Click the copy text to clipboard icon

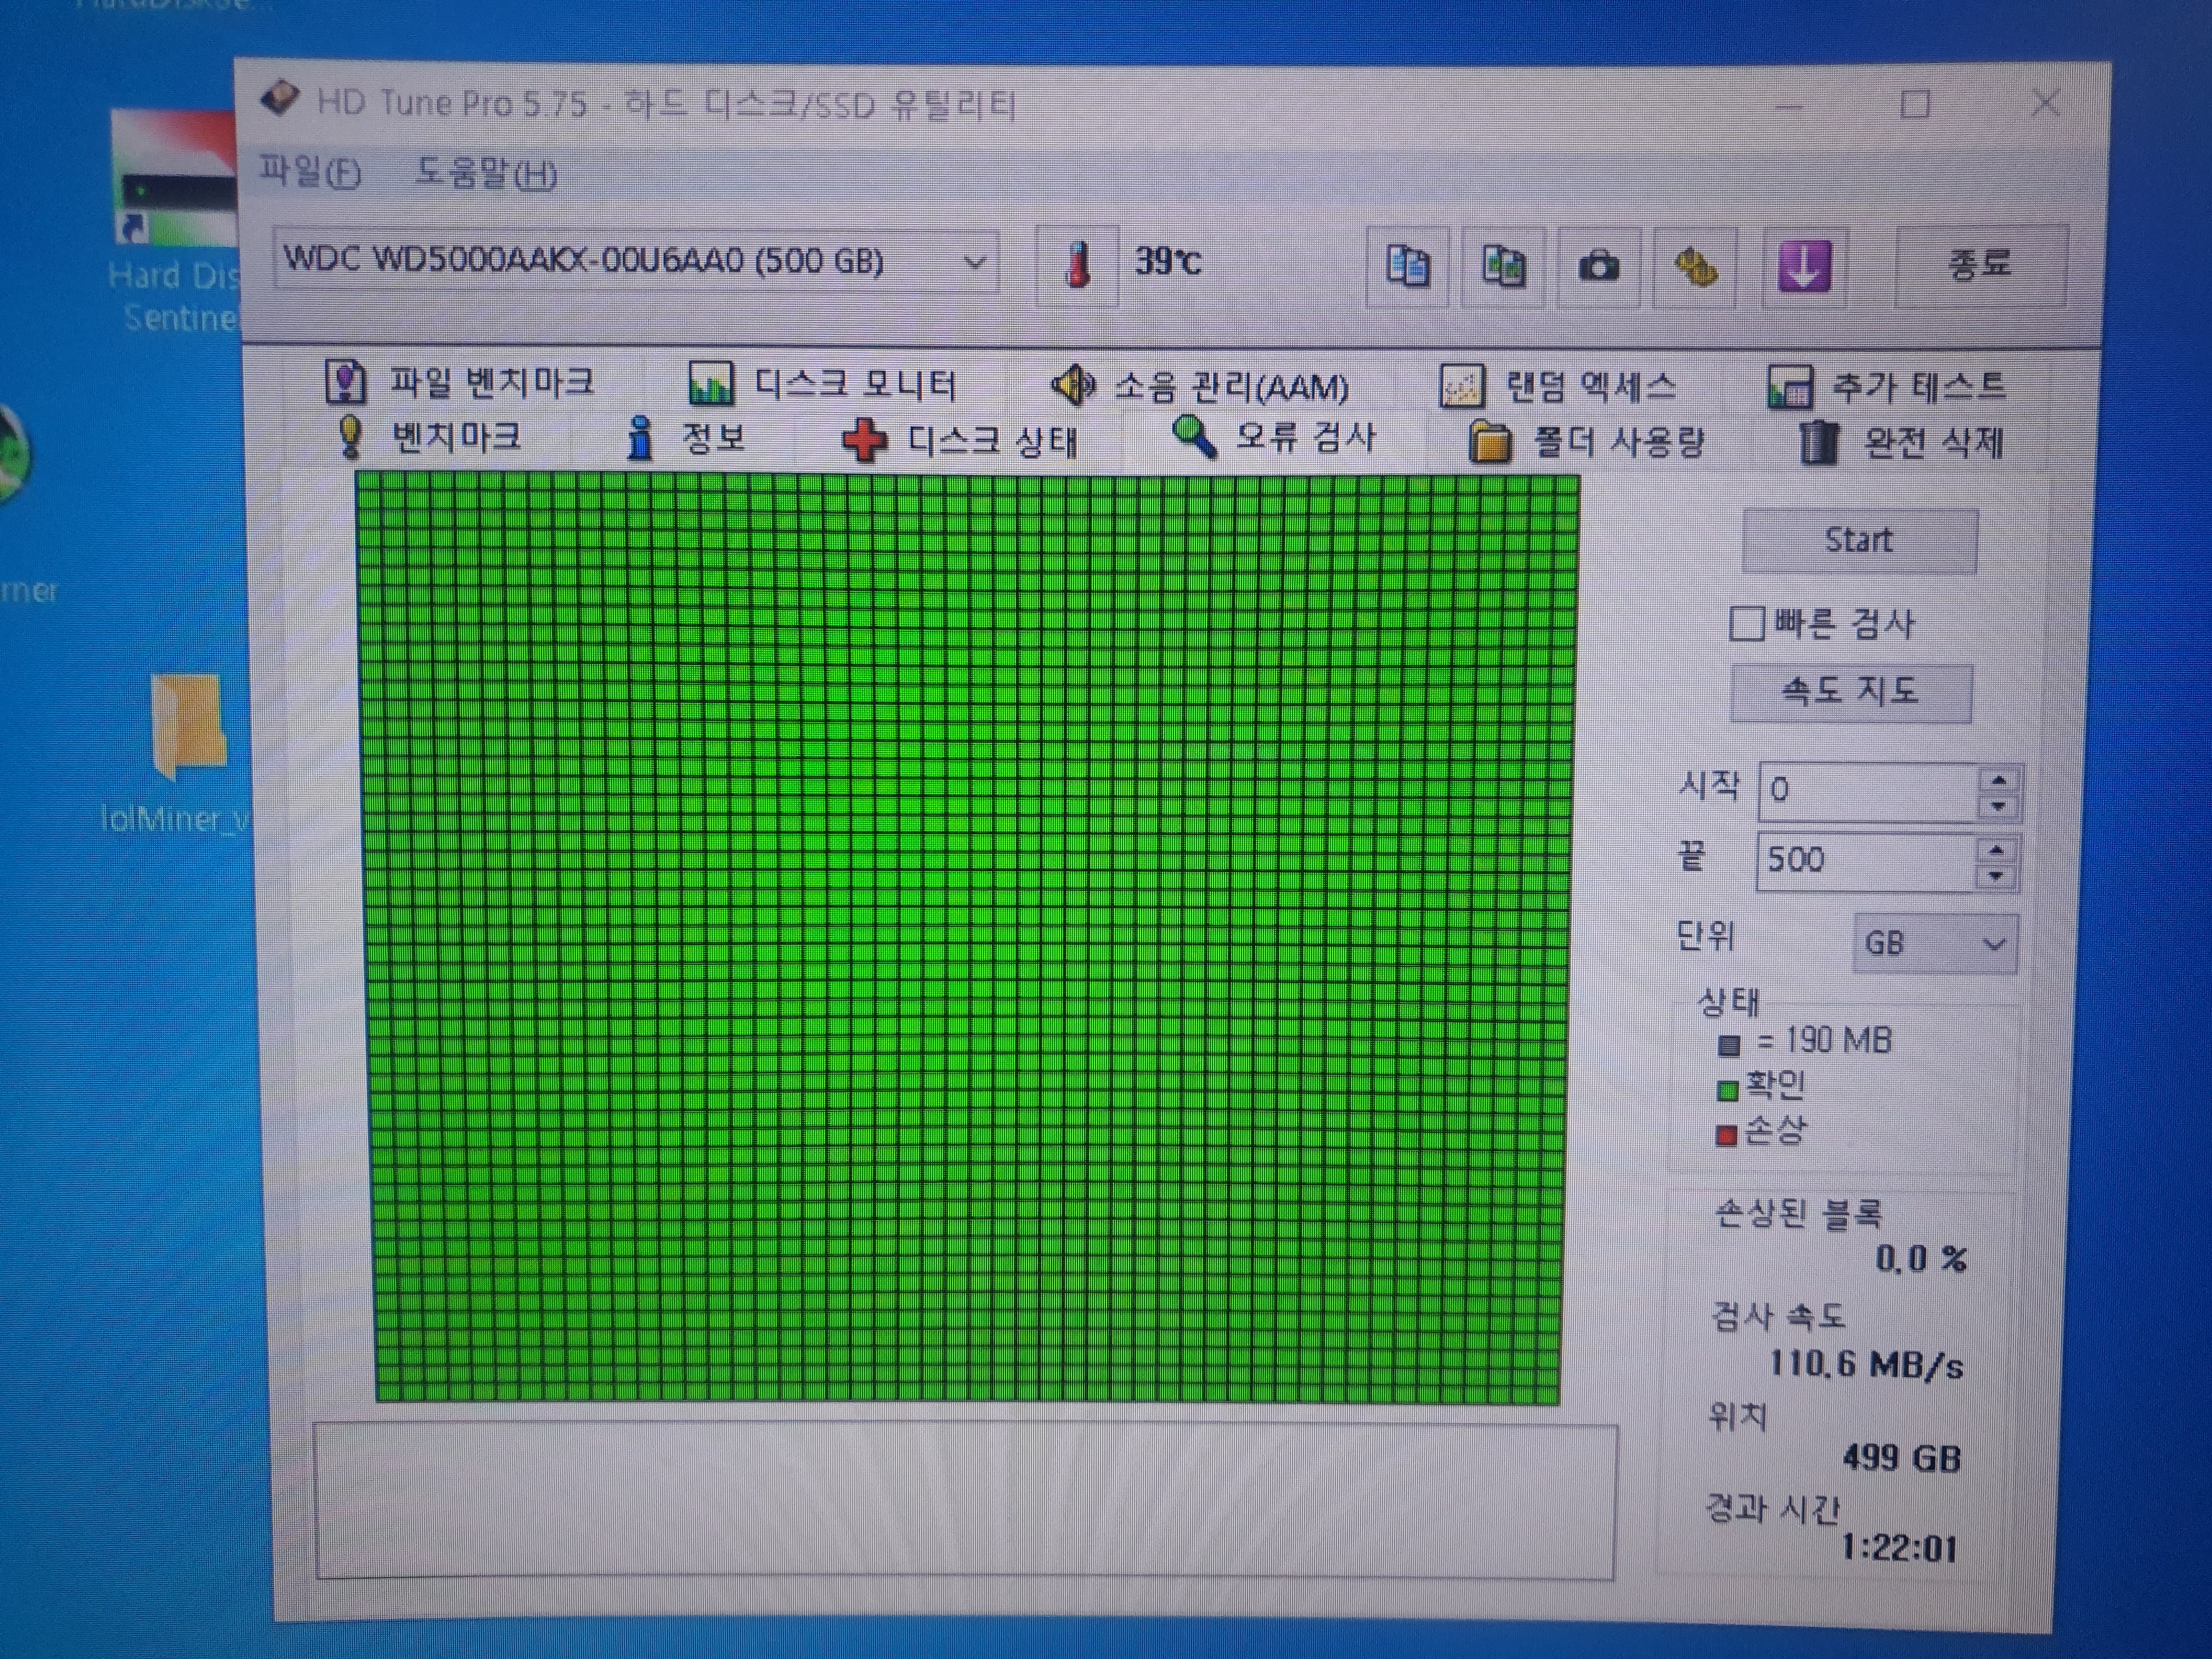[x=1407, y=266]
